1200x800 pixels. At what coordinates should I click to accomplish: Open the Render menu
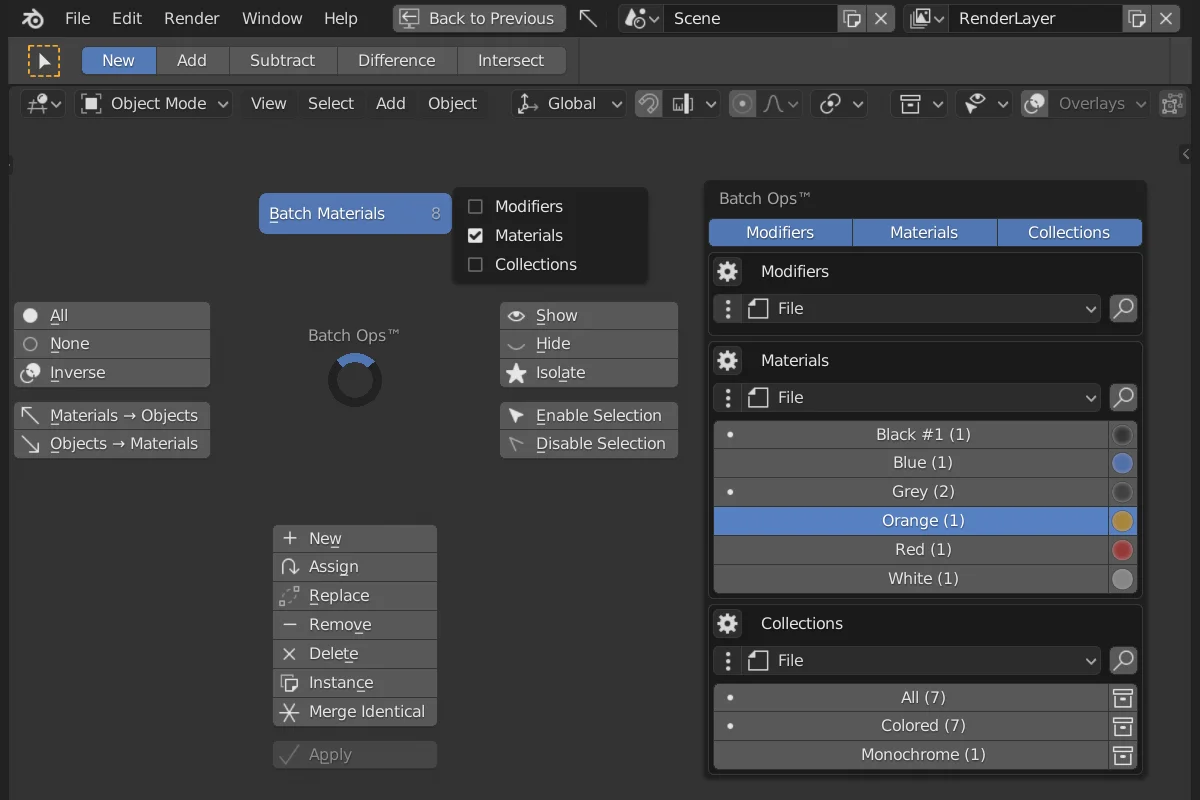191,18
